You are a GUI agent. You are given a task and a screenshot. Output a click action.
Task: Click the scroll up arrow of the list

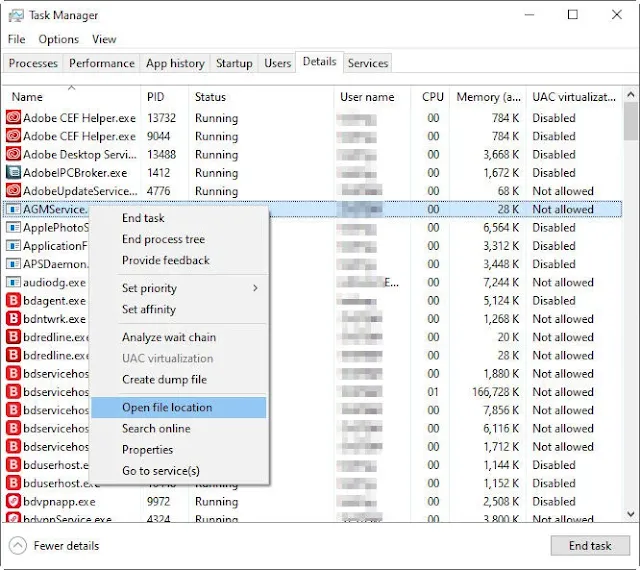(631, 95)
